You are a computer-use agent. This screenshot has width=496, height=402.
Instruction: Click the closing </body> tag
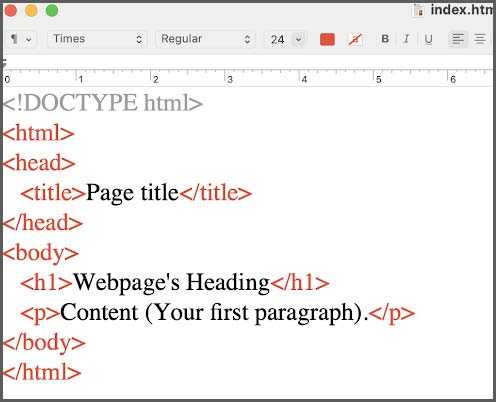(44, 343)
